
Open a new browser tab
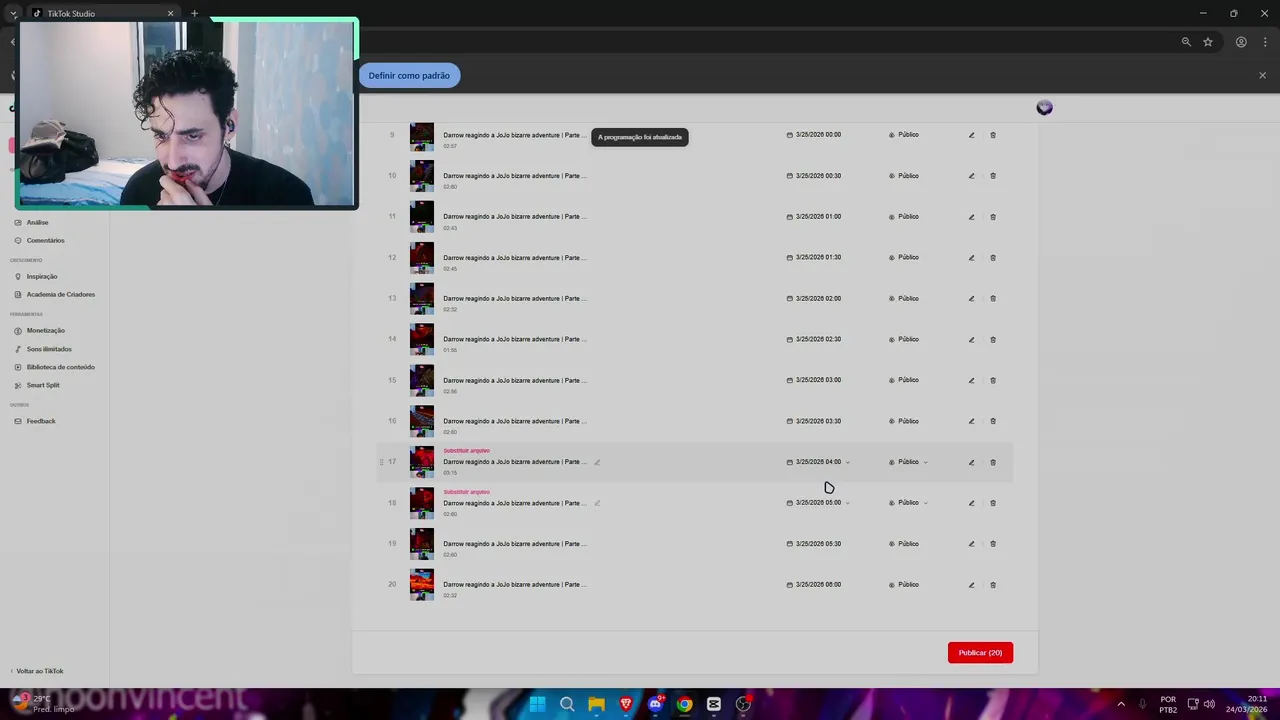[x=195, y=13]
